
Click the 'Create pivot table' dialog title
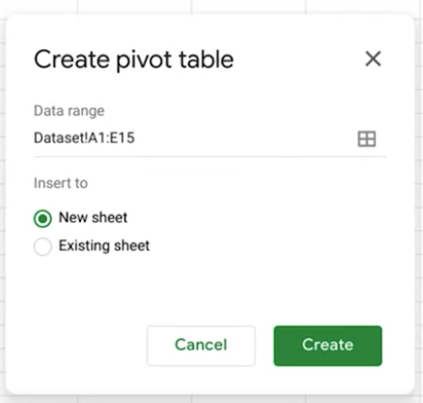point(134,60)
